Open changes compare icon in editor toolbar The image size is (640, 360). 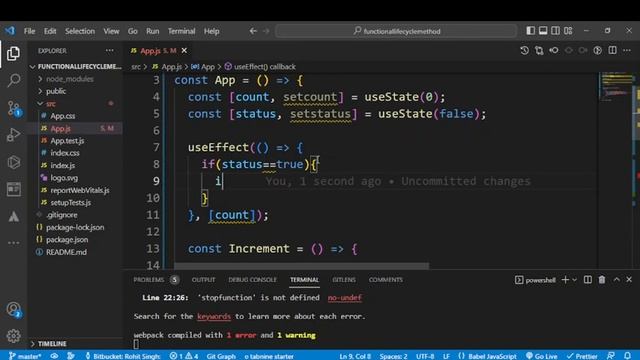click(539, 50)
